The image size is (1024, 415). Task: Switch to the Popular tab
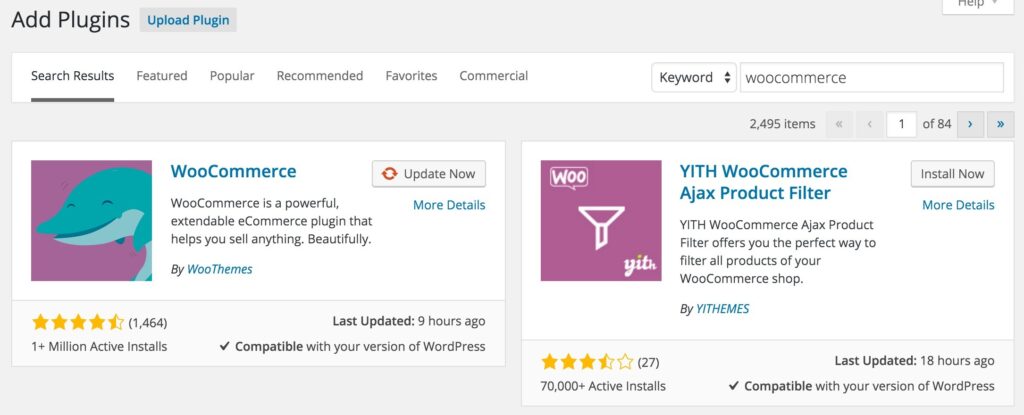pos(232,76)
